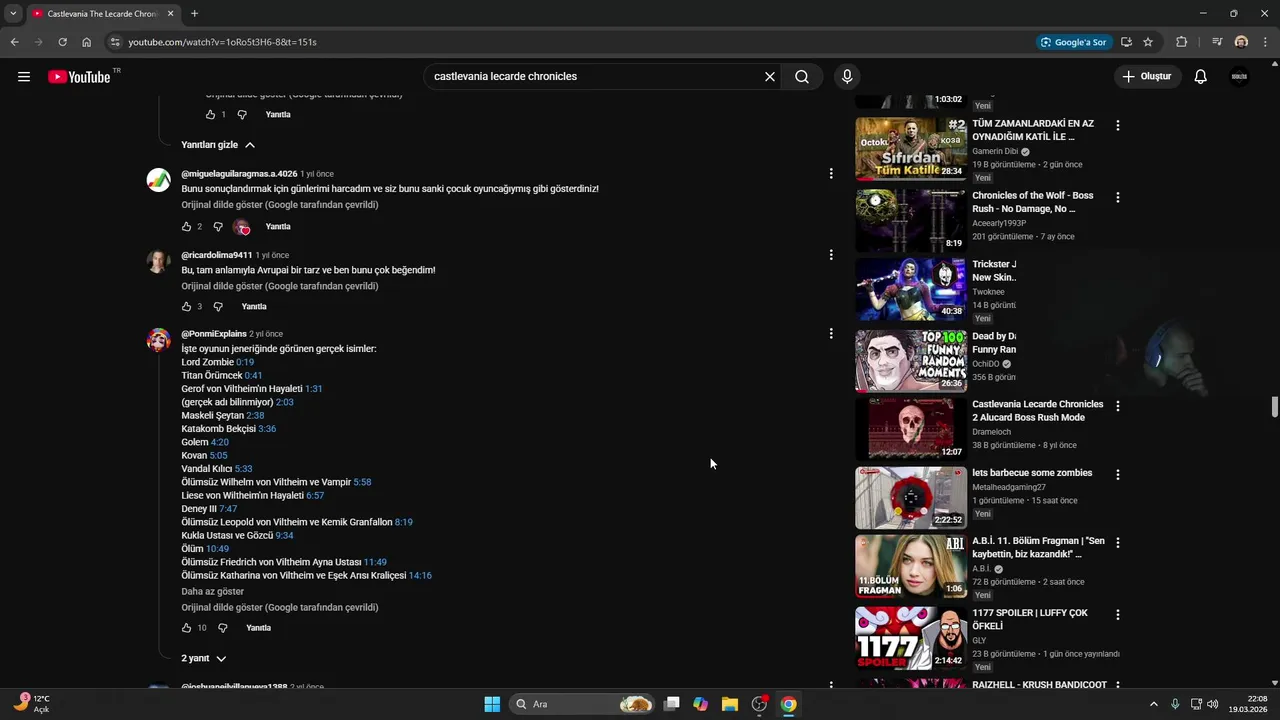Open the '1177 SPOILER' video thumbnail
This screenshot has width=1280, height=720.
click(x=911, y=638)
